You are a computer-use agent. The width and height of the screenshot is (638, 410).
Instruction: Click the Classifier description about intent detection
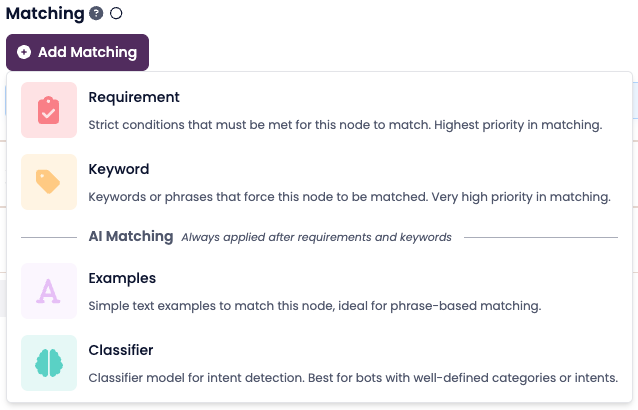353,378
